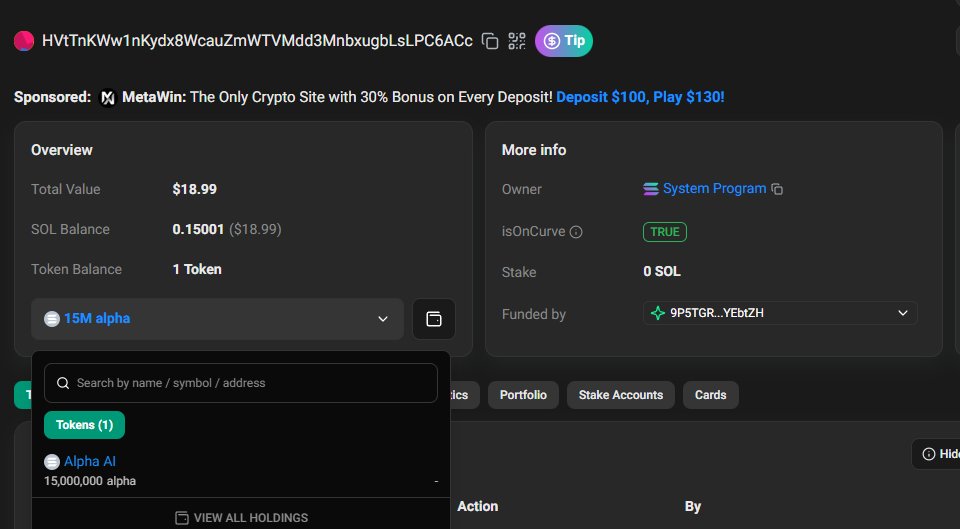This screenshot has width=960, height=529.
Task: Send a Tip to this address
Action: coord(564,41)
